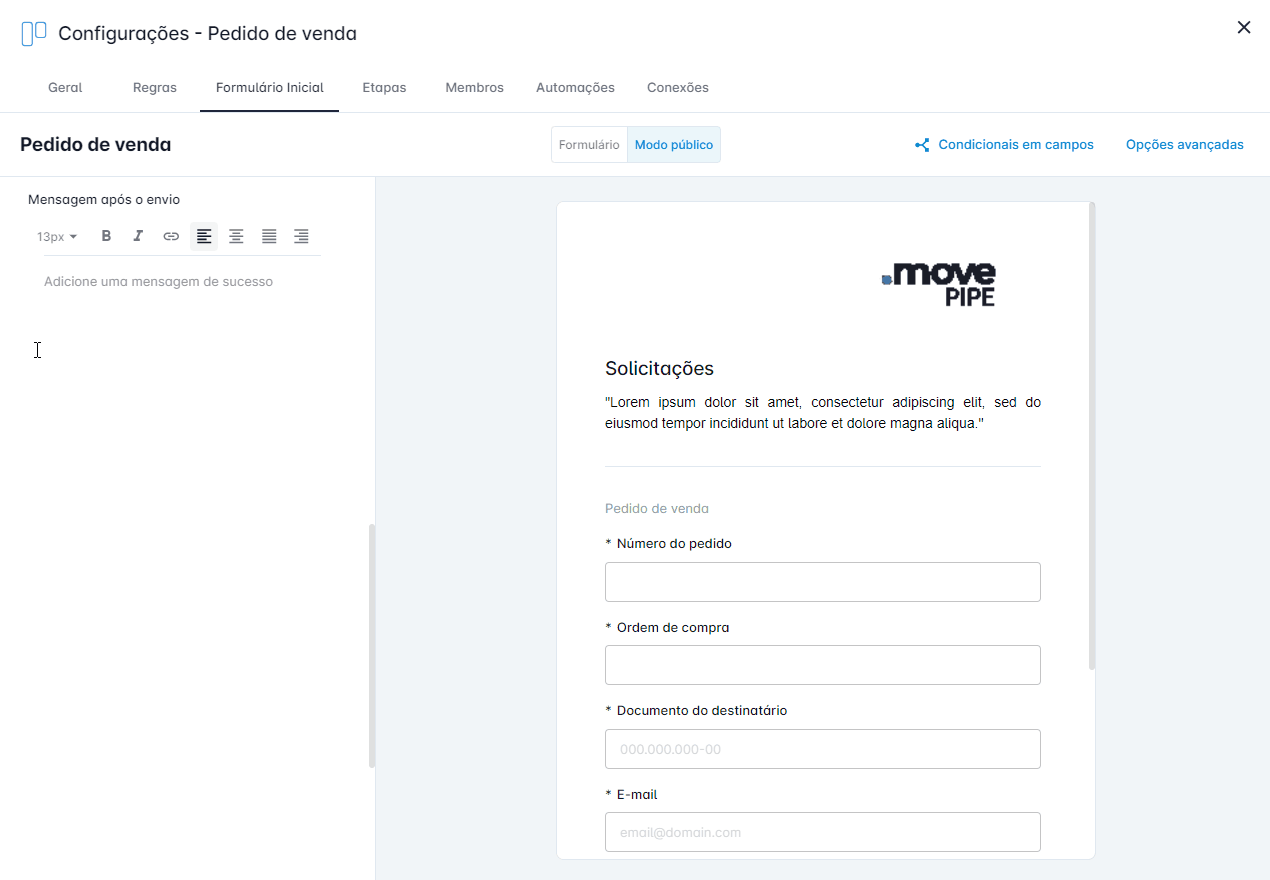Open the Automações tab

click(x=575, y=87)
